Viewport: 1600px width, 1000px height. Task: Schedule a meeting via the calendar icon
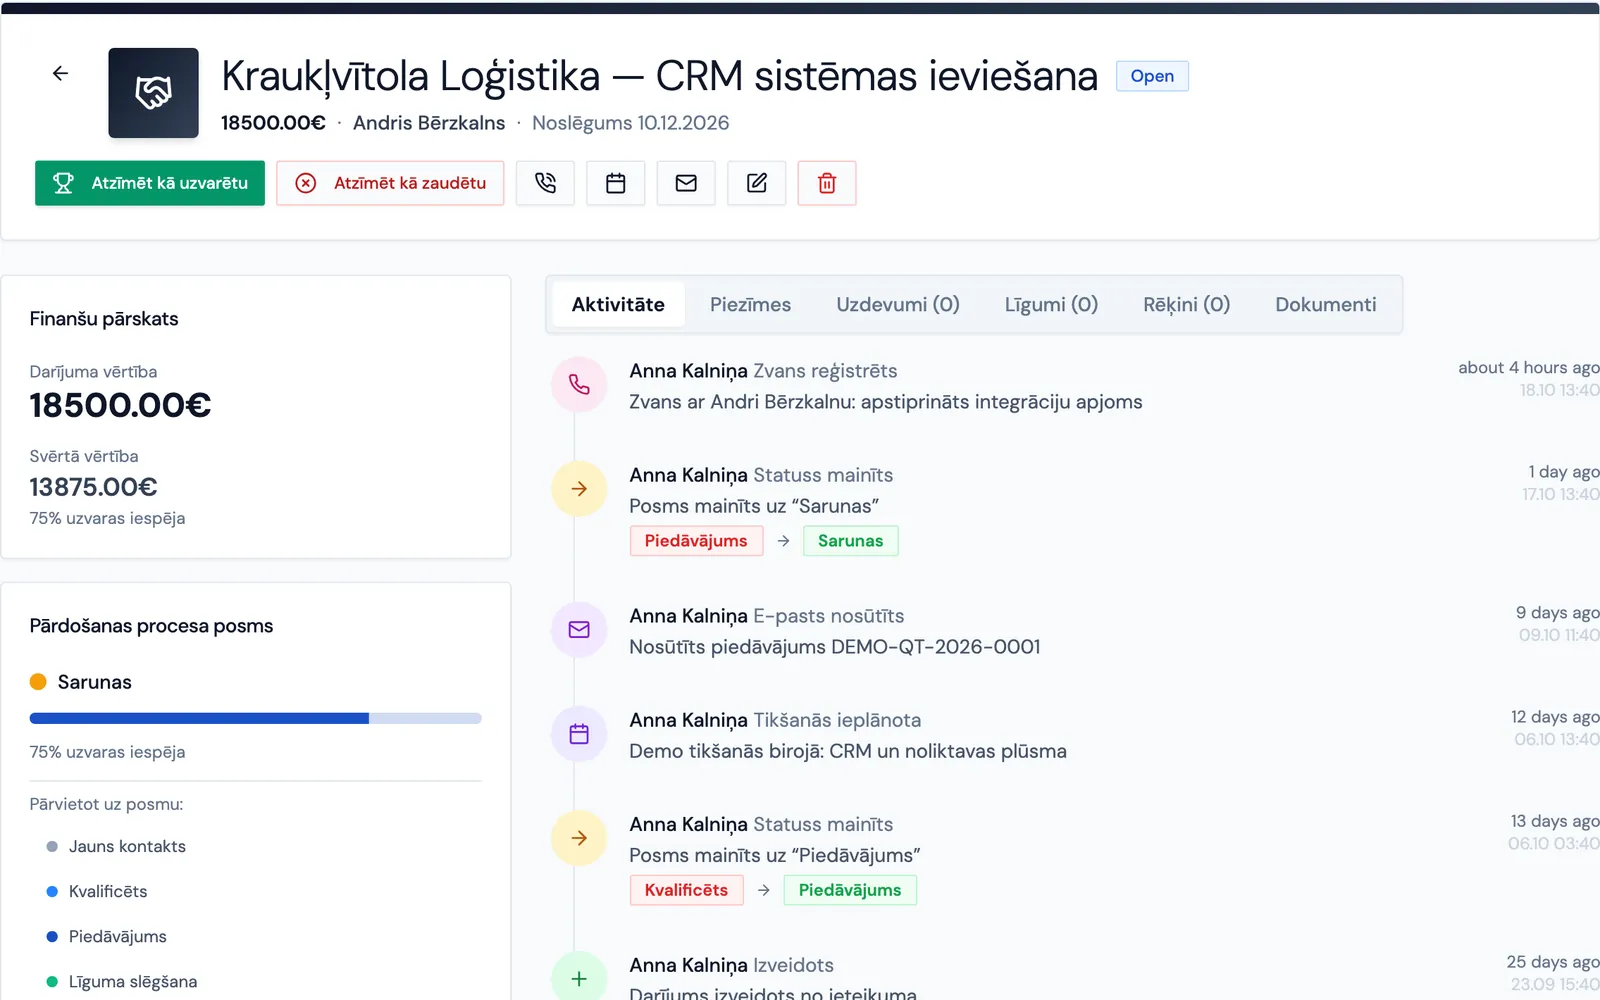616,183
